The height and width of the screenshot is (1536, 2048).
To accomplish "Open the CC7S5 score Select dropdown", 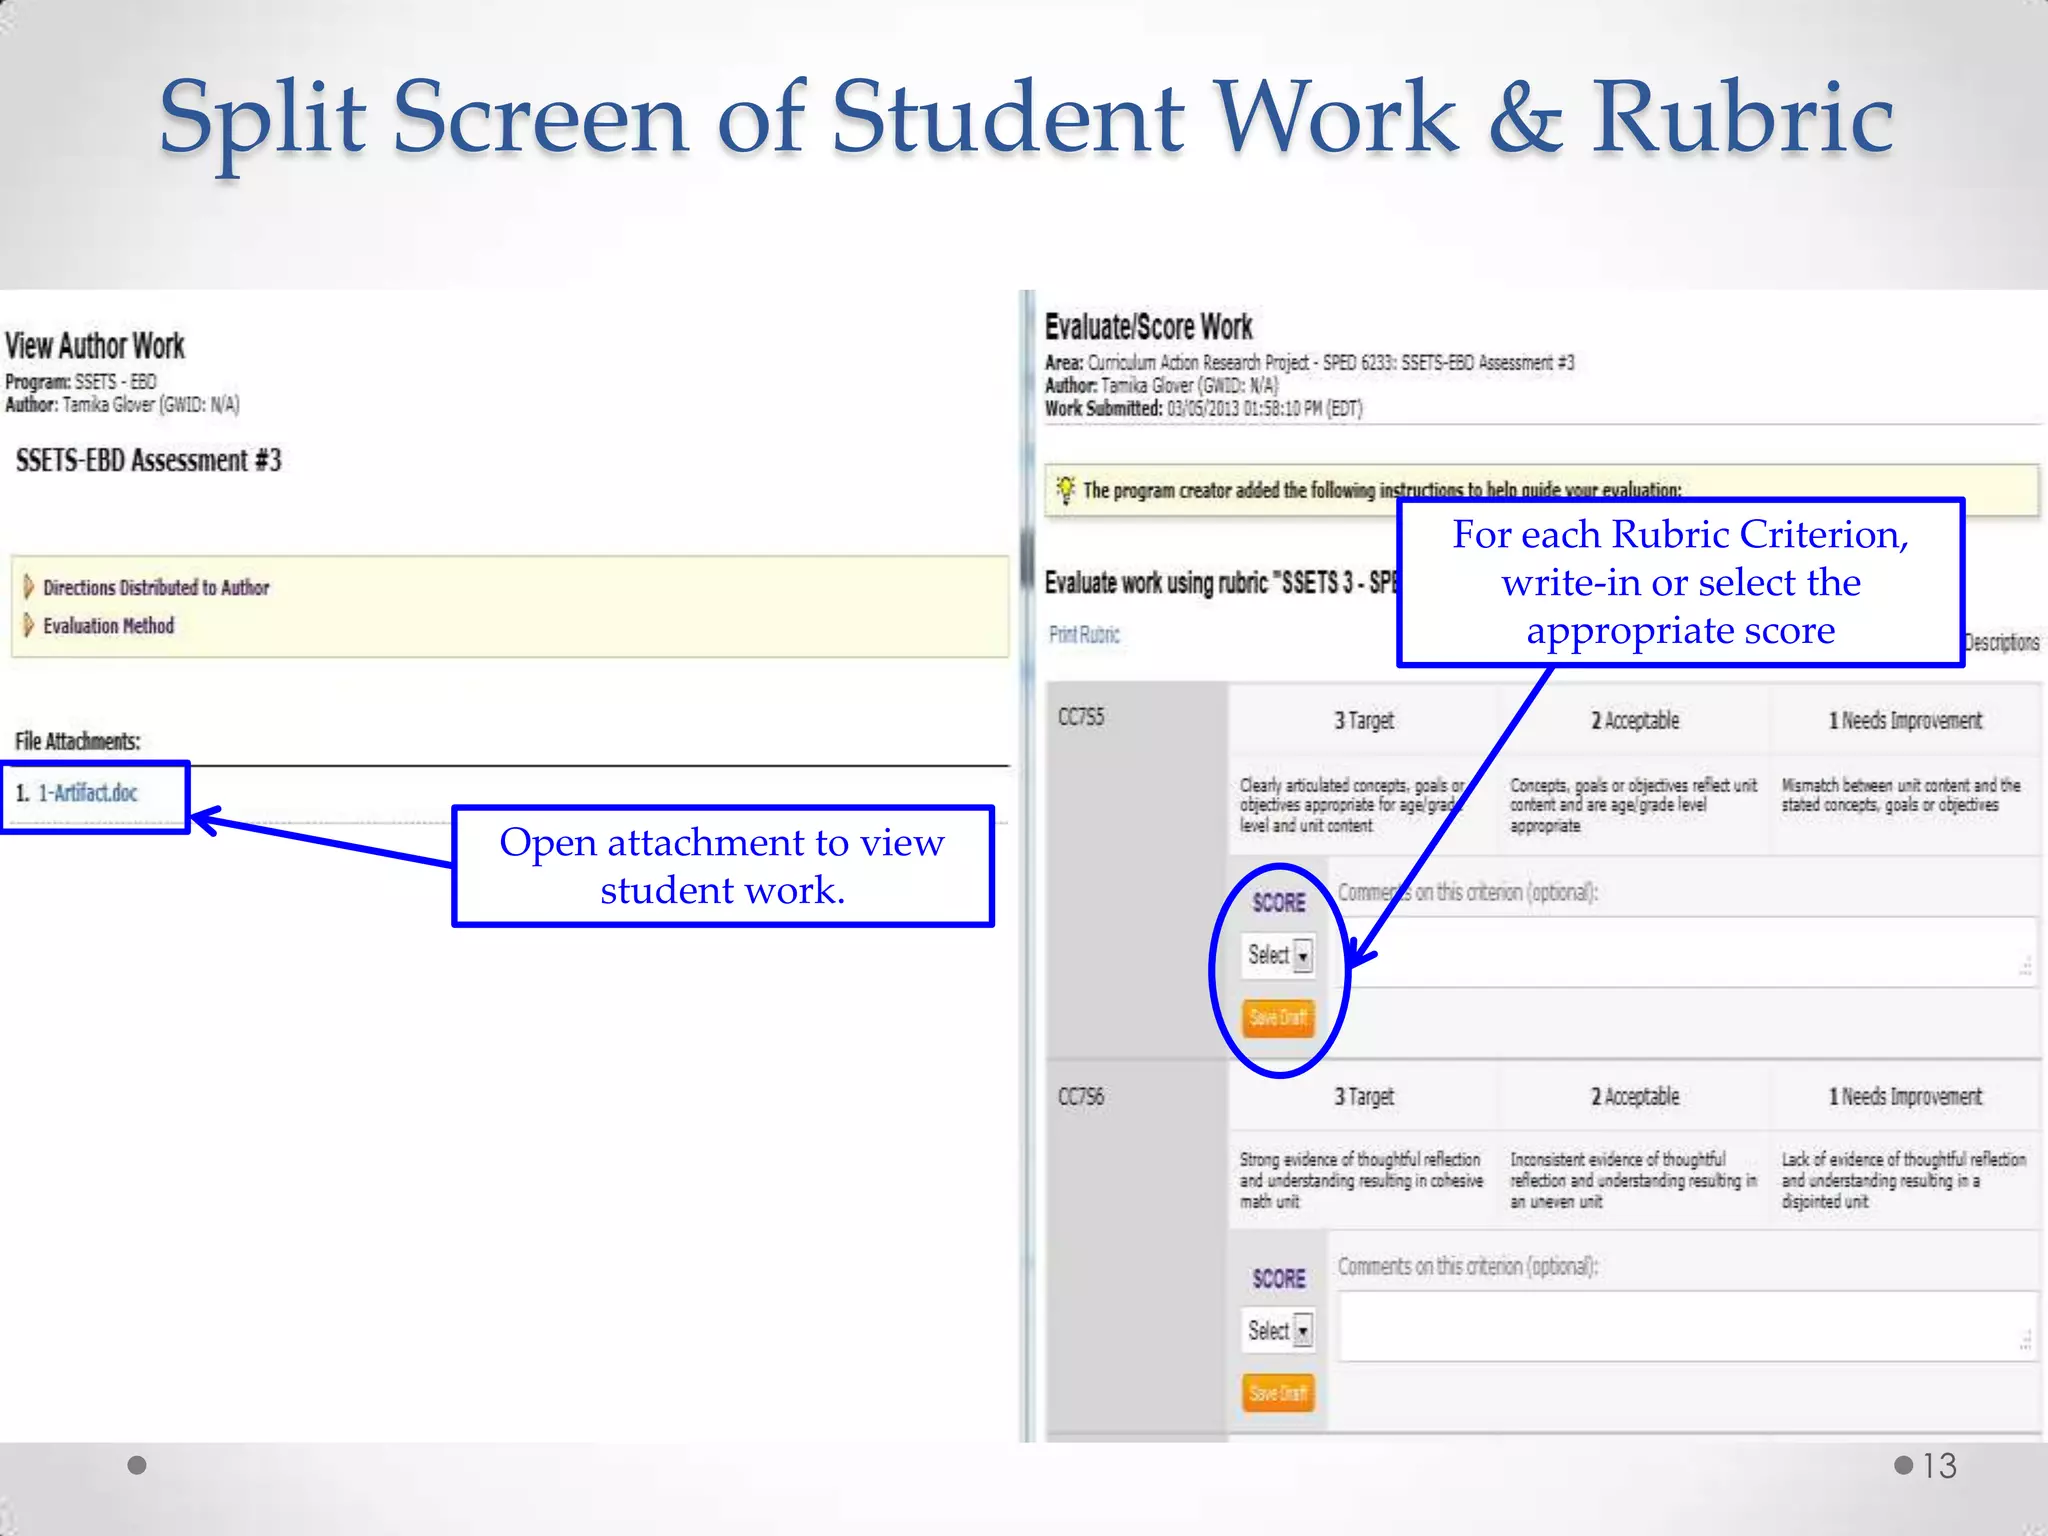I will [1278, 955].
